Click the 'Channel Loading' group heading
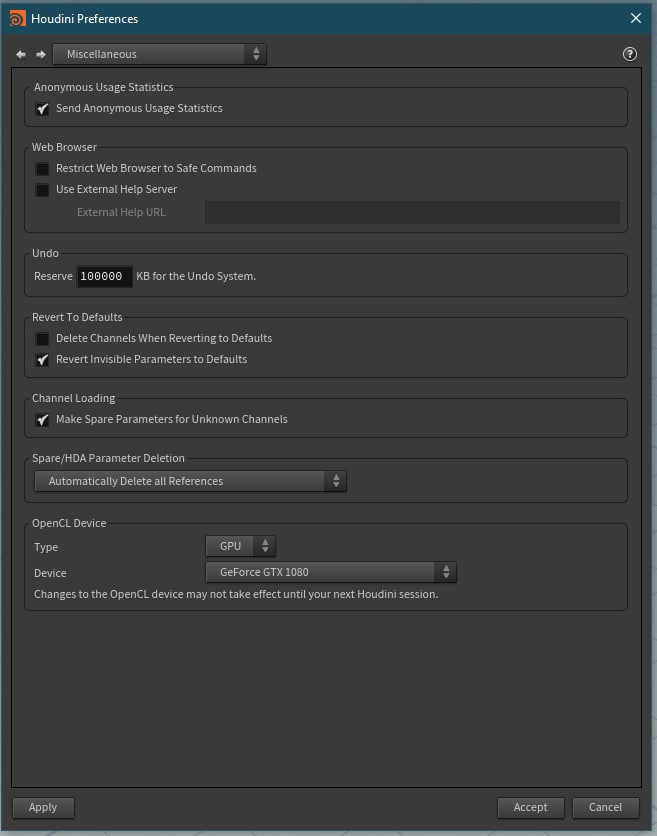This screenshot has height=836, width=657. 74,398
